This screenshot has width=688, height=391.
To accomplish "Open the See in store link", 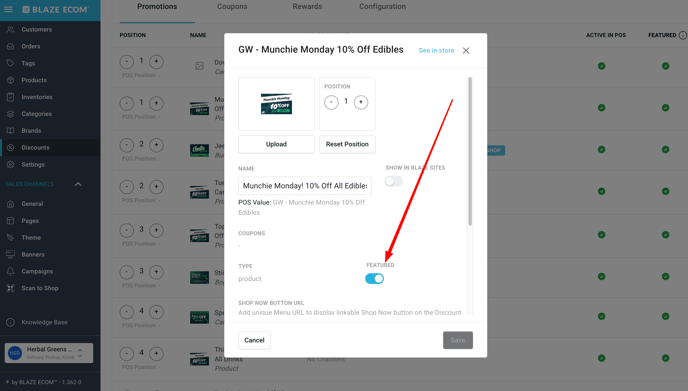I will click(x=436, y=50).
